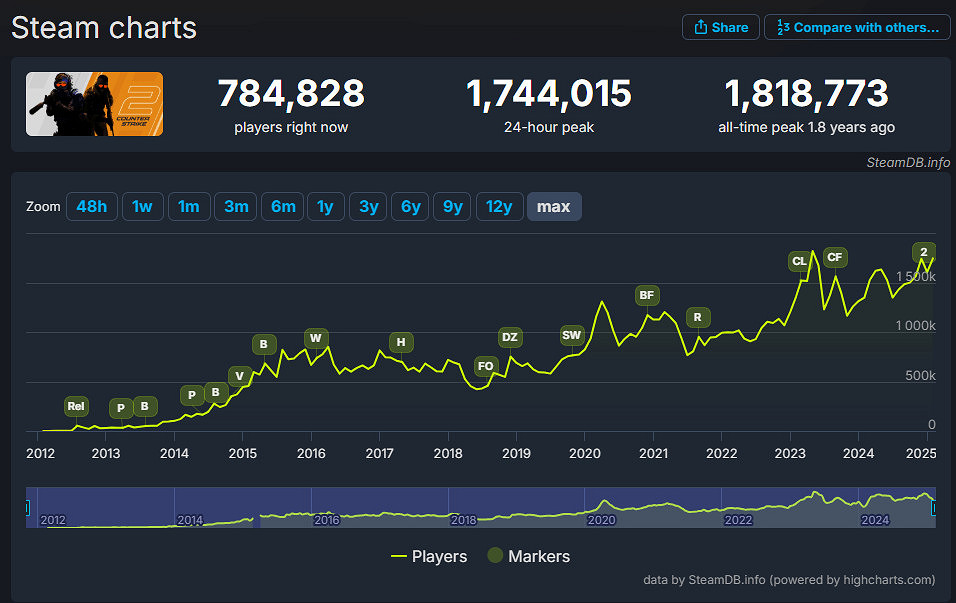
Task: Select the max zoom range
Action: point(553,207)
